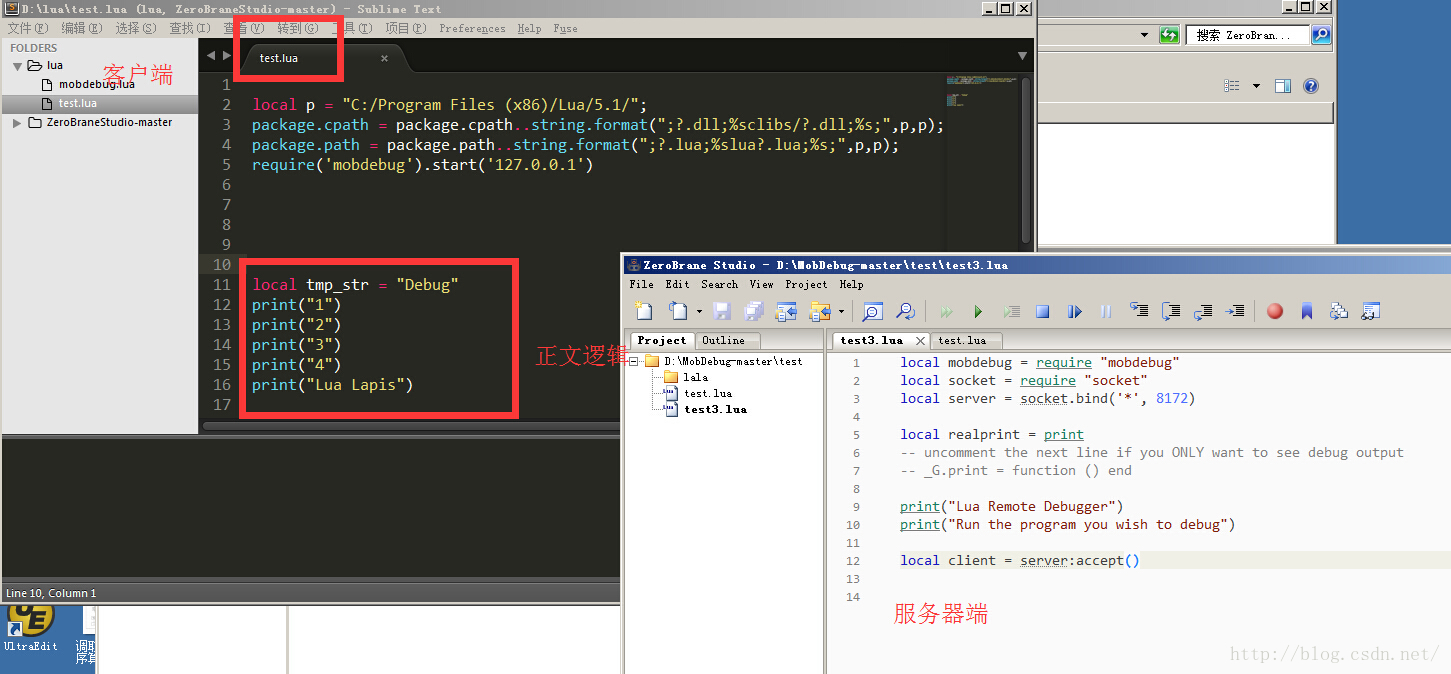Open Explorer address bar dropdown arrow
The width and height of the screenshot is (1451, 674).
1146,35
